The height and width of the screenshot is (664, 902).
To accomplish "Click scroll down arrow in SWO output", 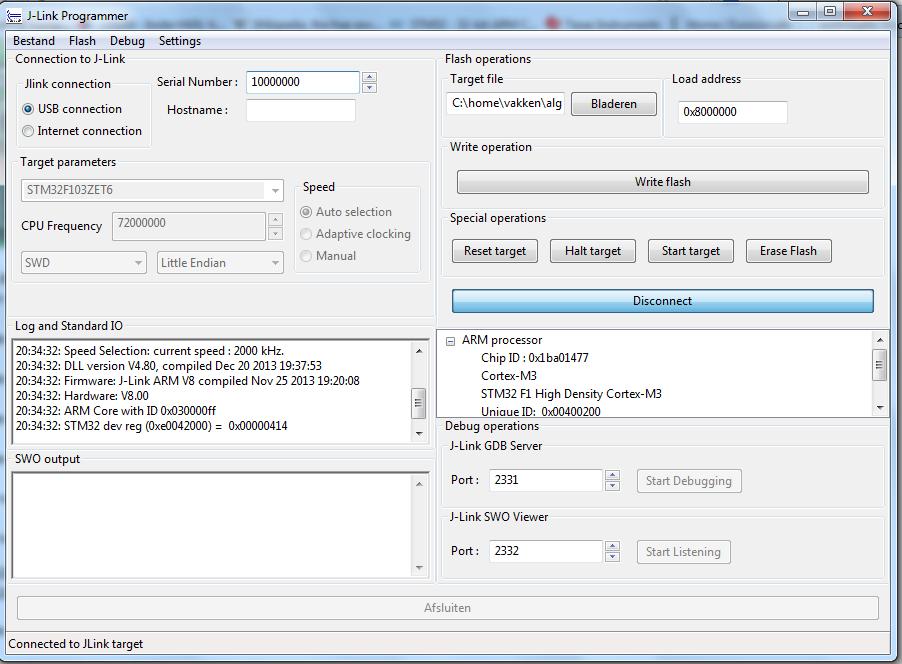I will pos(419,568).
